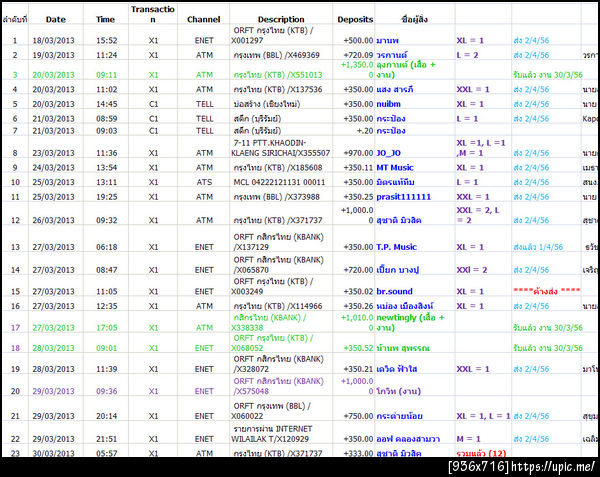Click description X003249 cell
Screen dimensions: 600x477
[x=272, y=287]
